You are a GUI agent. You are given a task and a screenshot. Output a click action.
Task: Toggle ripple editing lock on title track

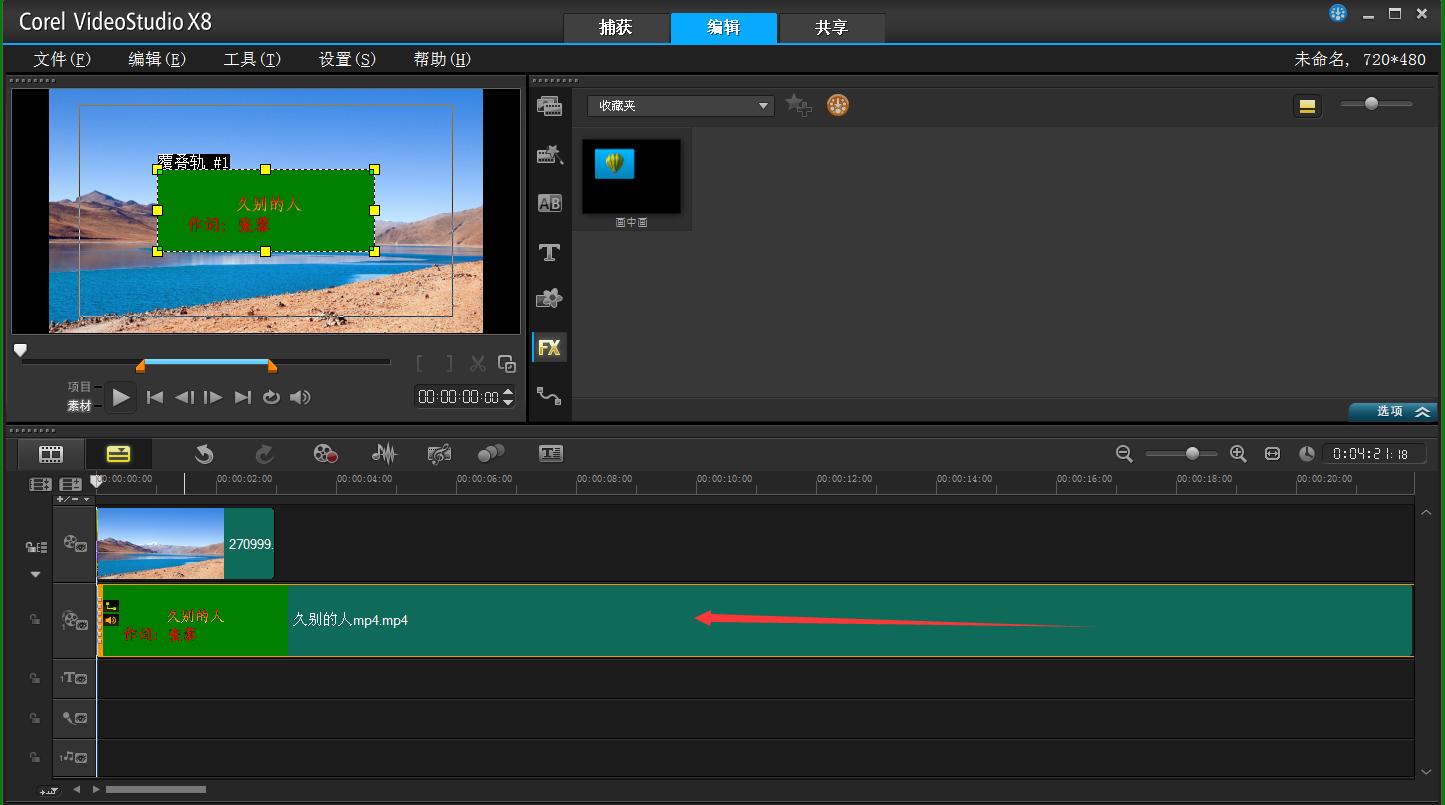pos(35,678)
